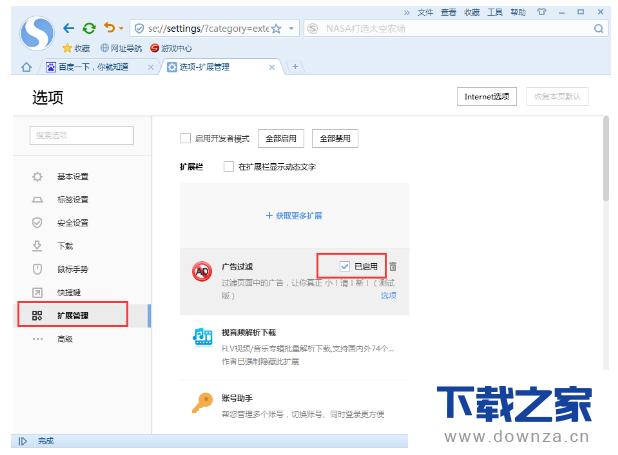Viewport: 618px width, 455px height.
Task: Enable the 启用开发者模式 checkbox
Action: click(185, 139)
